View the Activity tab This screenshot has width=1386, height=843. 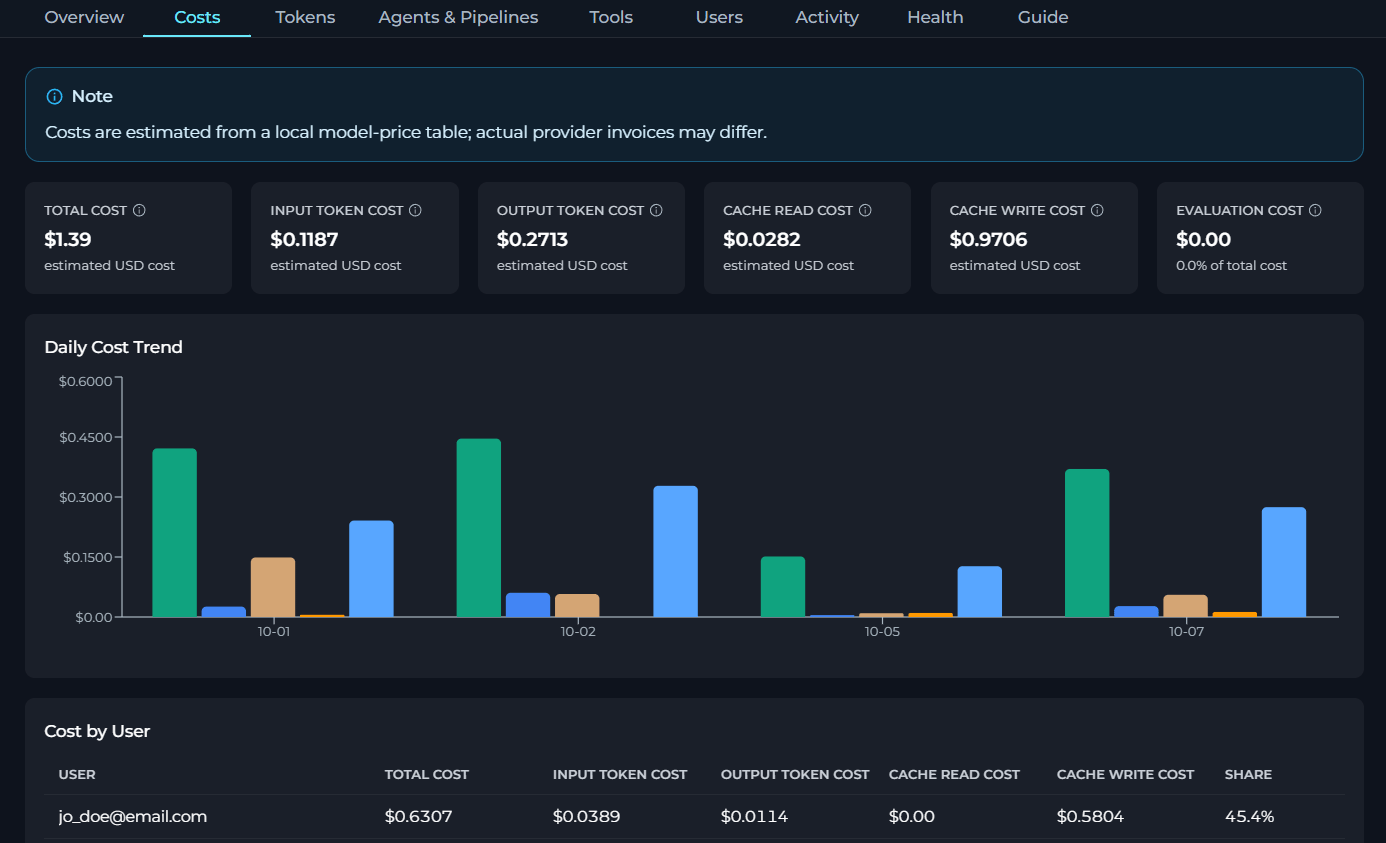[x=827, y=18]
